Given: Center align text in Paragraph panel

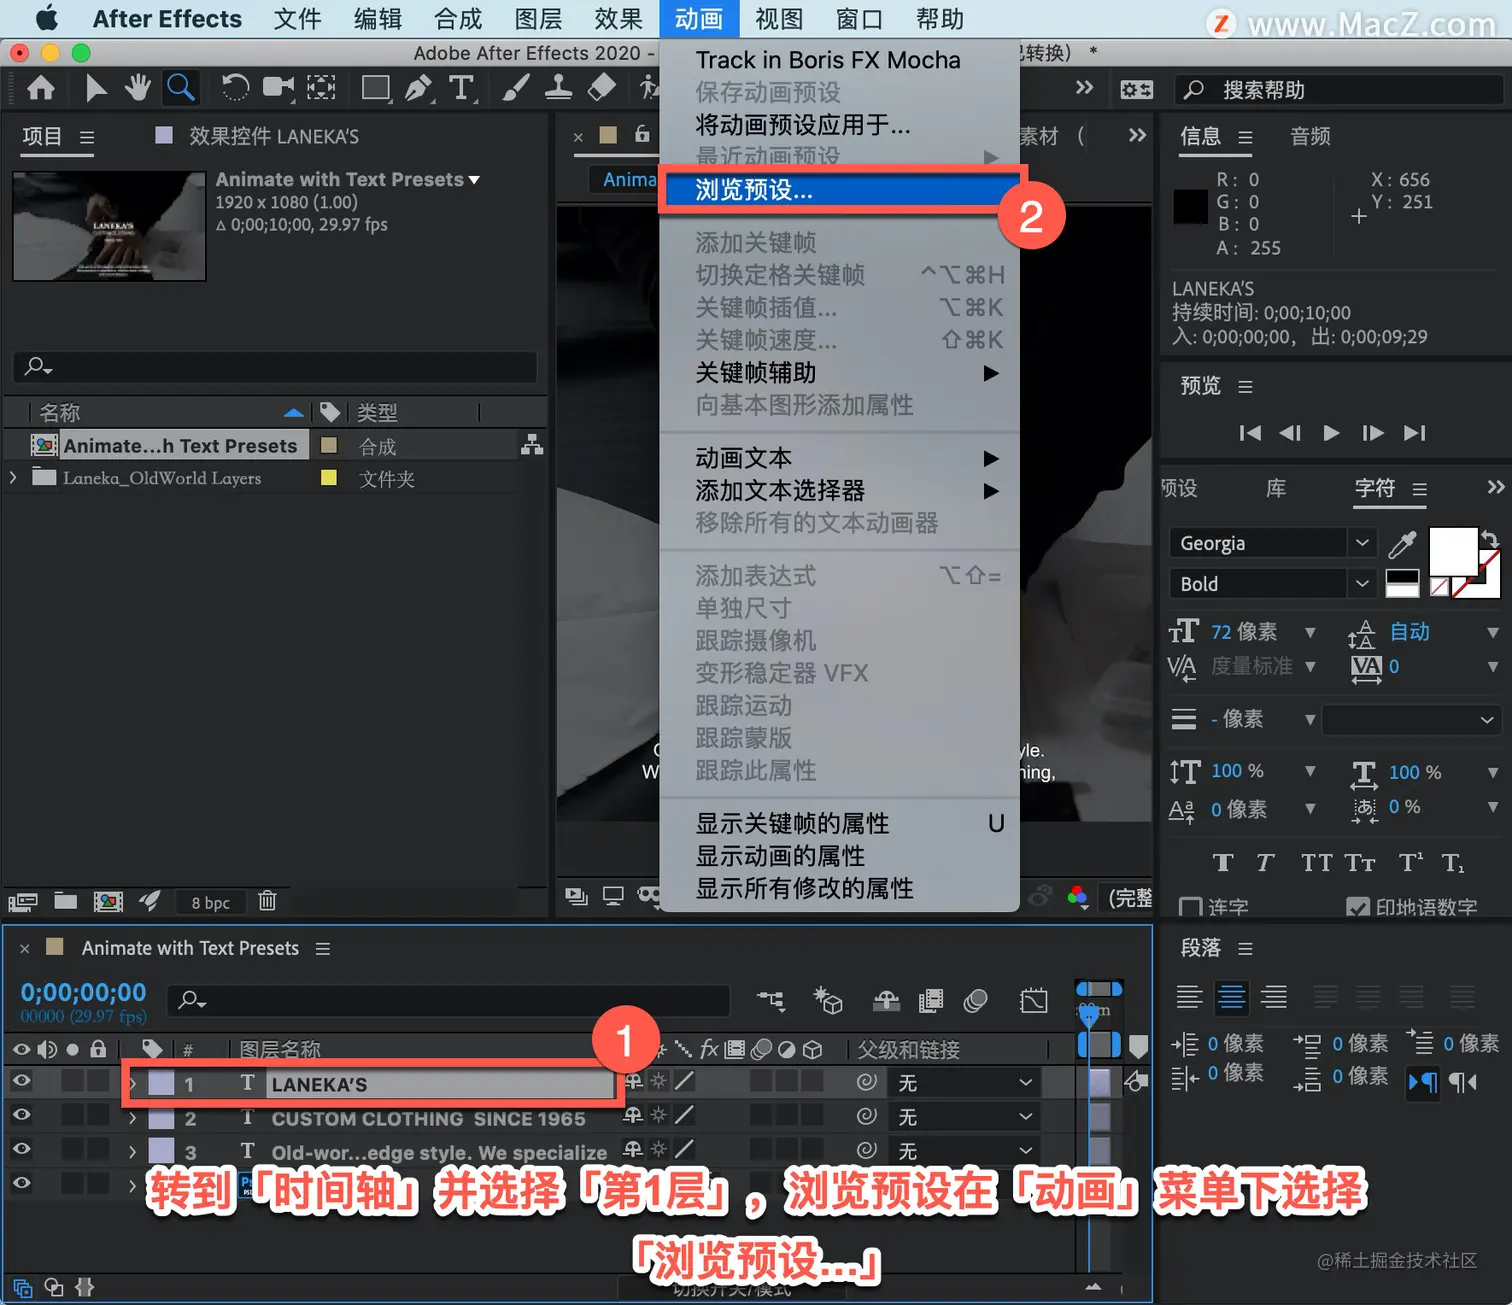Looking at the screenshot, I should [1232, 996].
